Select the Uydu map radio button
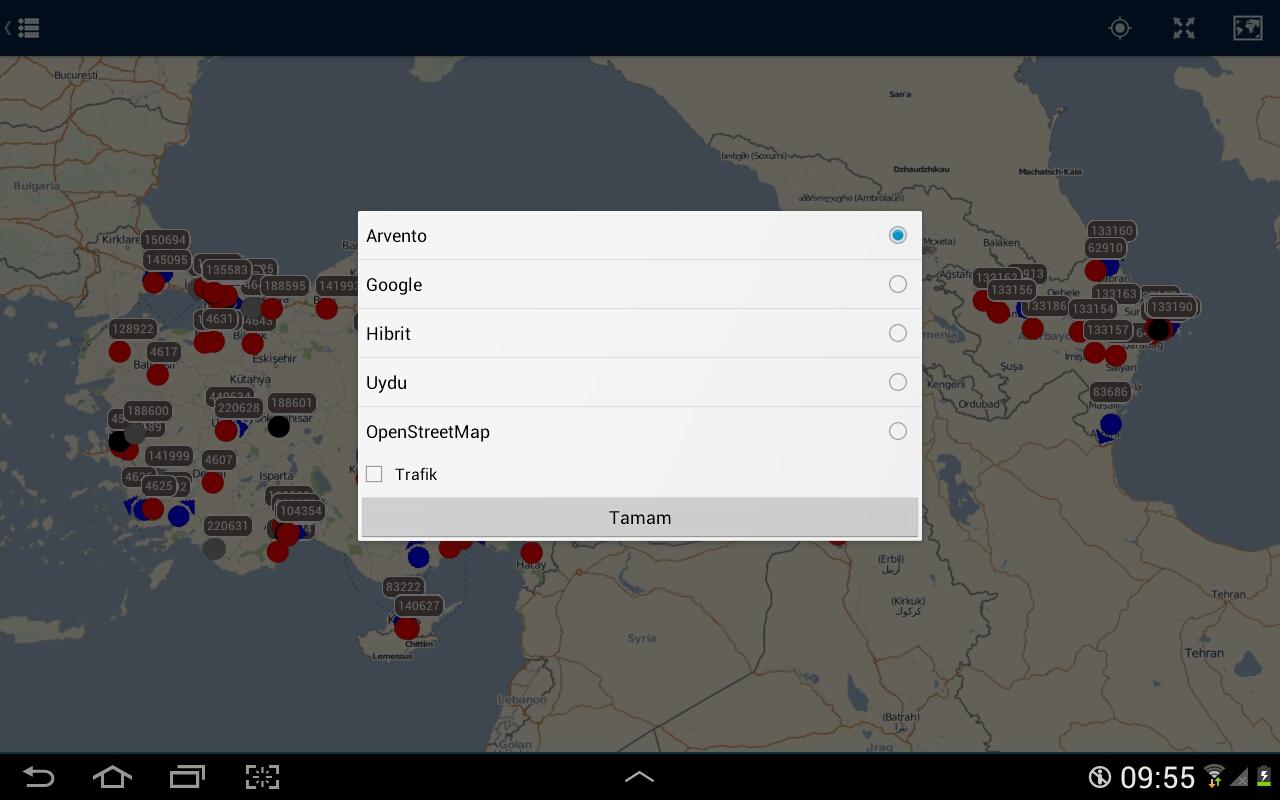The height and width of the screenshot is (800, 1280). 897,382
